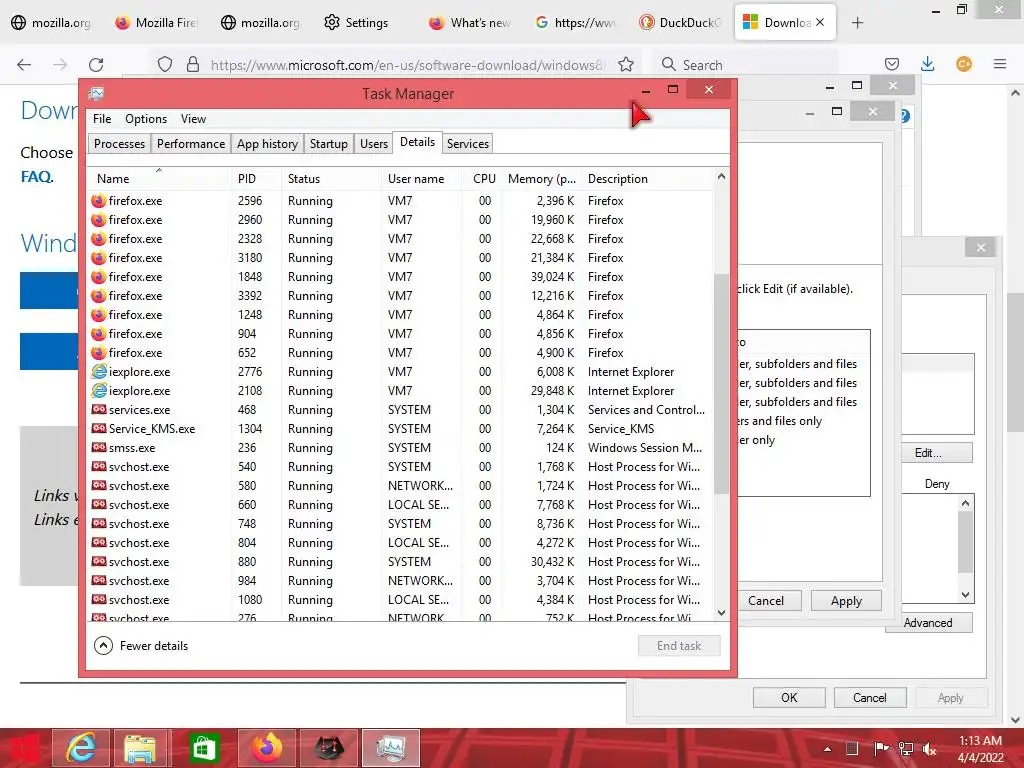Sort by Name column header
1024x768 pixels.
(159, 178)
